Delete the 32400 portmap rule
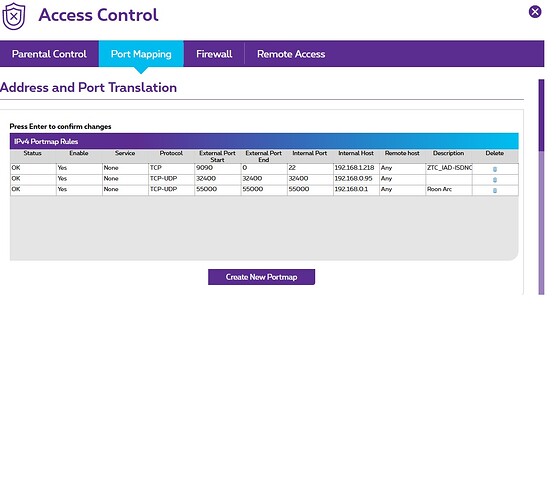The height and width of the screenshot is (500, 556). tap(495, 180)
